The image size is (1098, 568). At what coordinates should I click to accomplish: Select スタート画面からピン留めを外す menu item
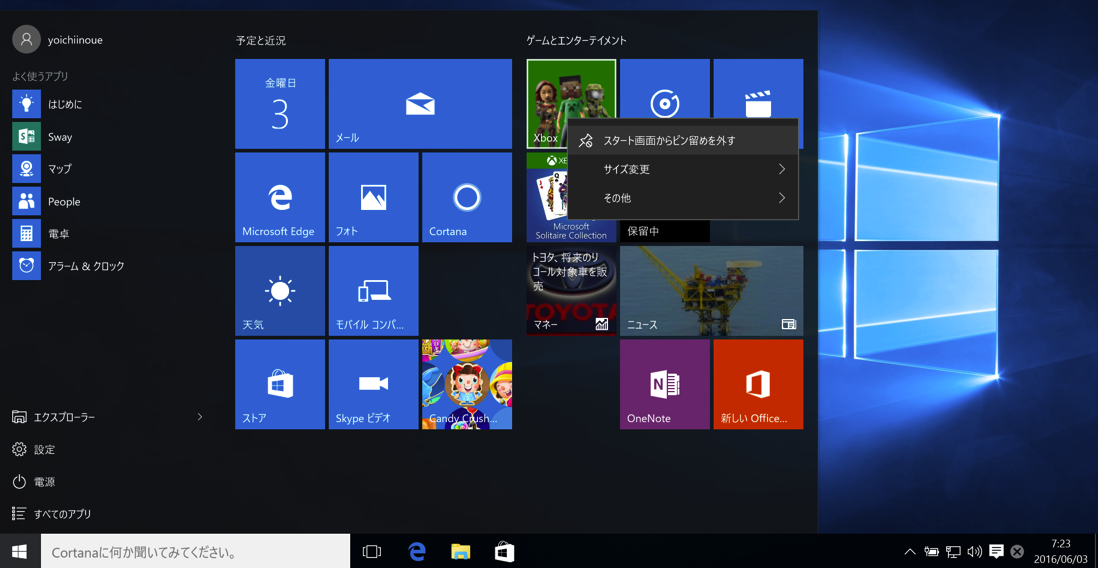pos(683,140)
